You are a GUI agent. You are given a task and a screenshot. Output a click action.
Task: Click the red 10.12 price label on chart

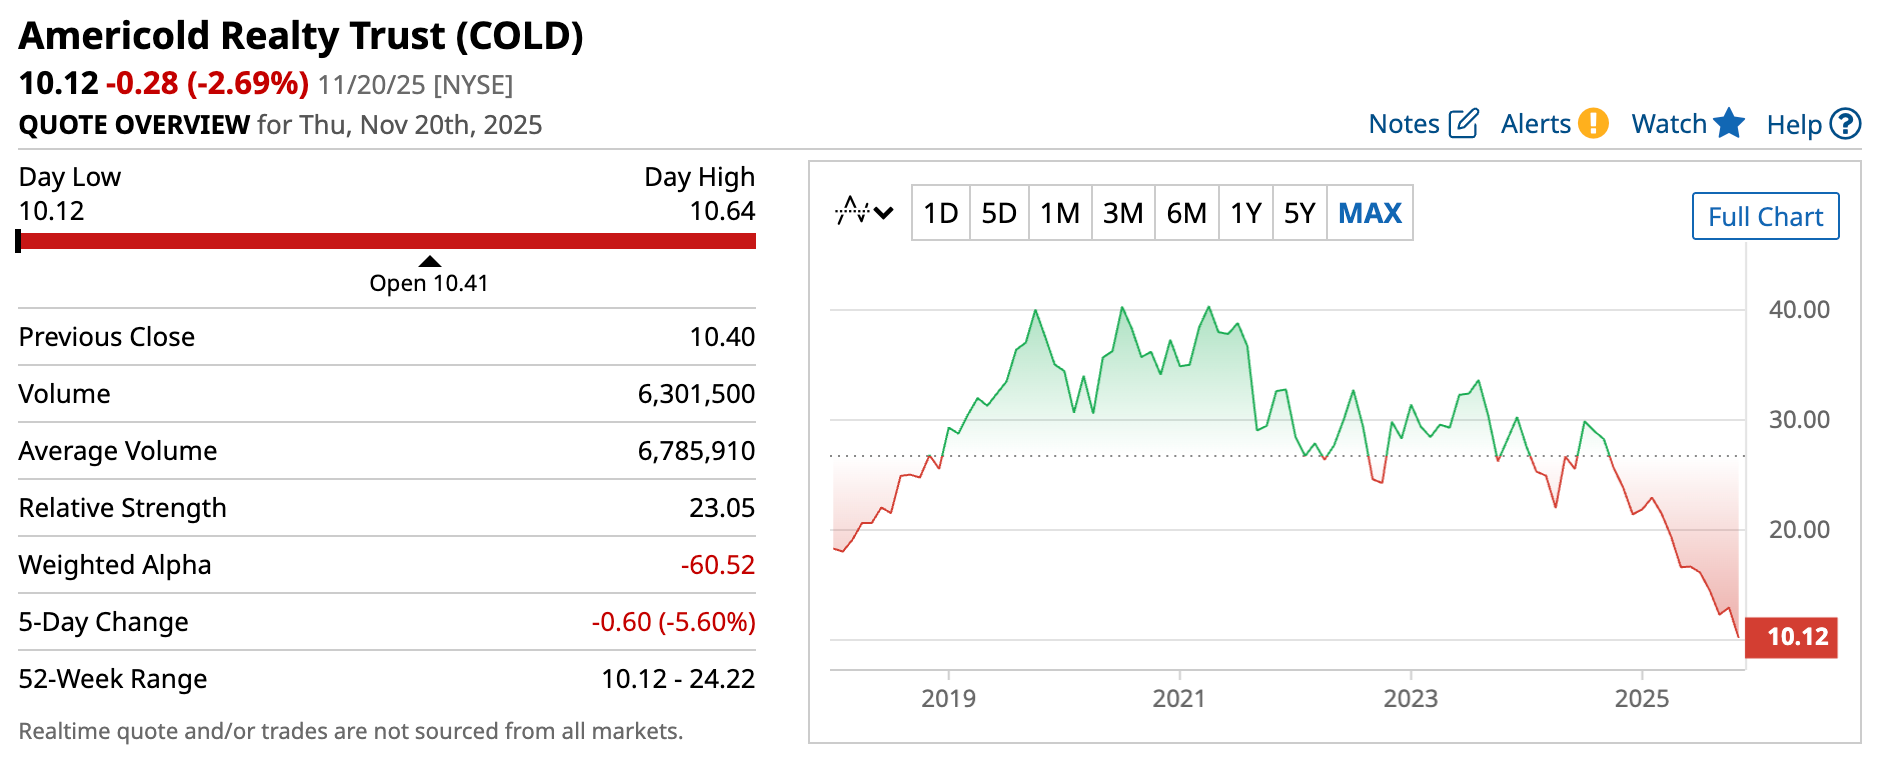(1797, 637)
